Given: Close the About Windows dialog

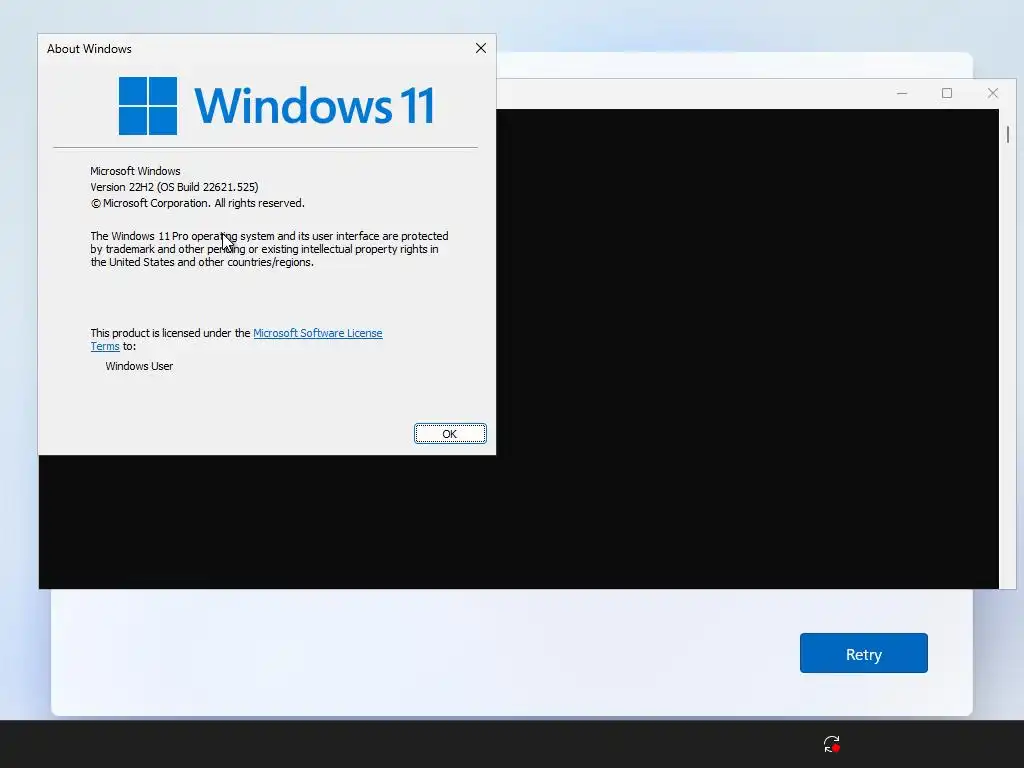Looking at the screenshot, I should click(x=481, y=48).
